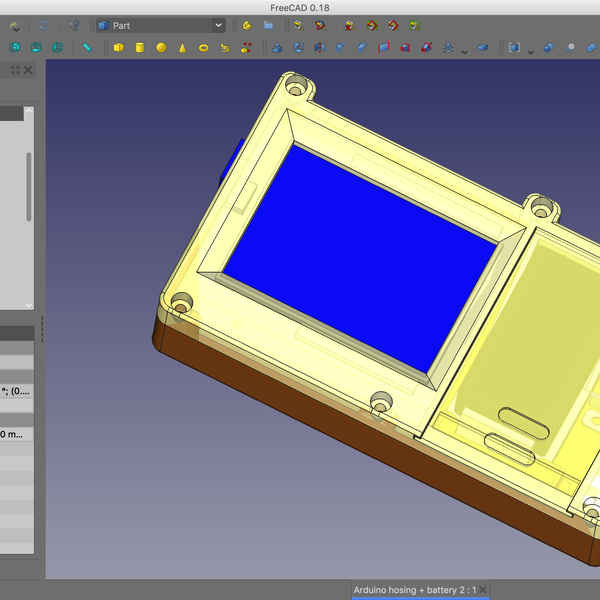Close the left side panel
Image resolution: width=600 pixels, height=600 pixels.
point(28,70)
